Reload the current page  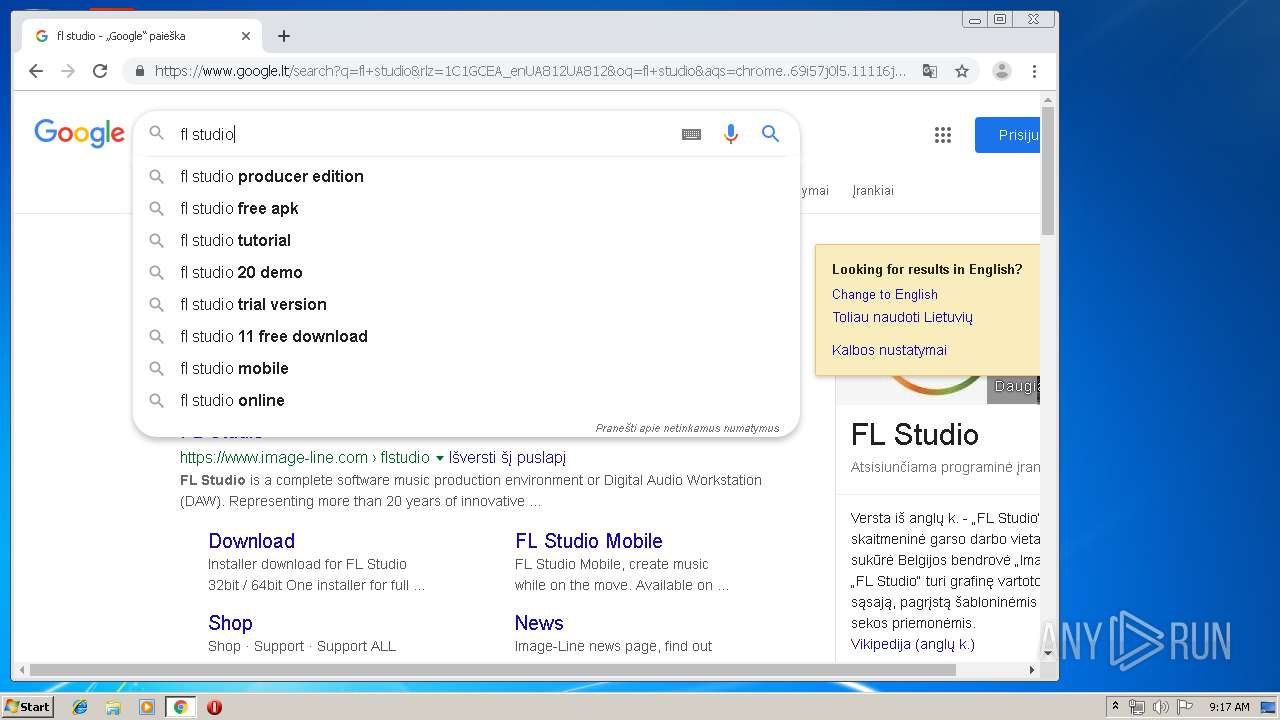[100, 71]
